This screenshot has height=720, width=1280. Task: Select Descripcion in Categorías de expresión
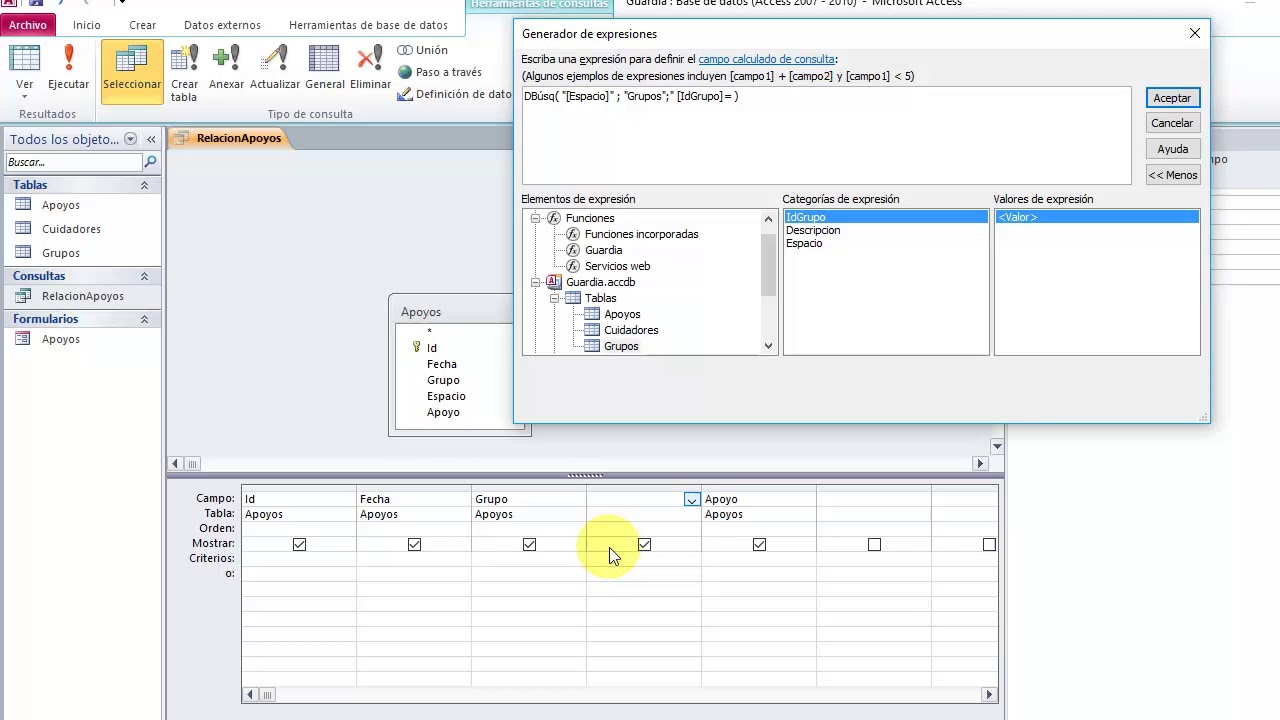(813, 230)
